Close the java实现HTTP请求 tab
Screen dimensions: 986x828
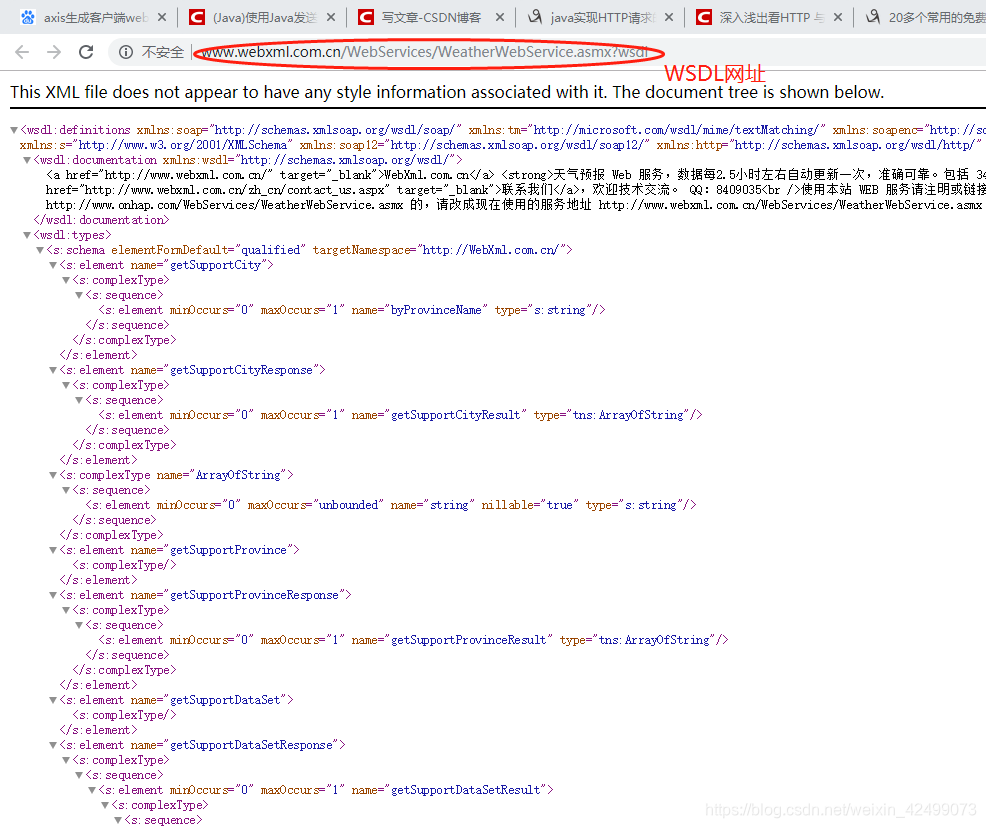coord(669,18)
